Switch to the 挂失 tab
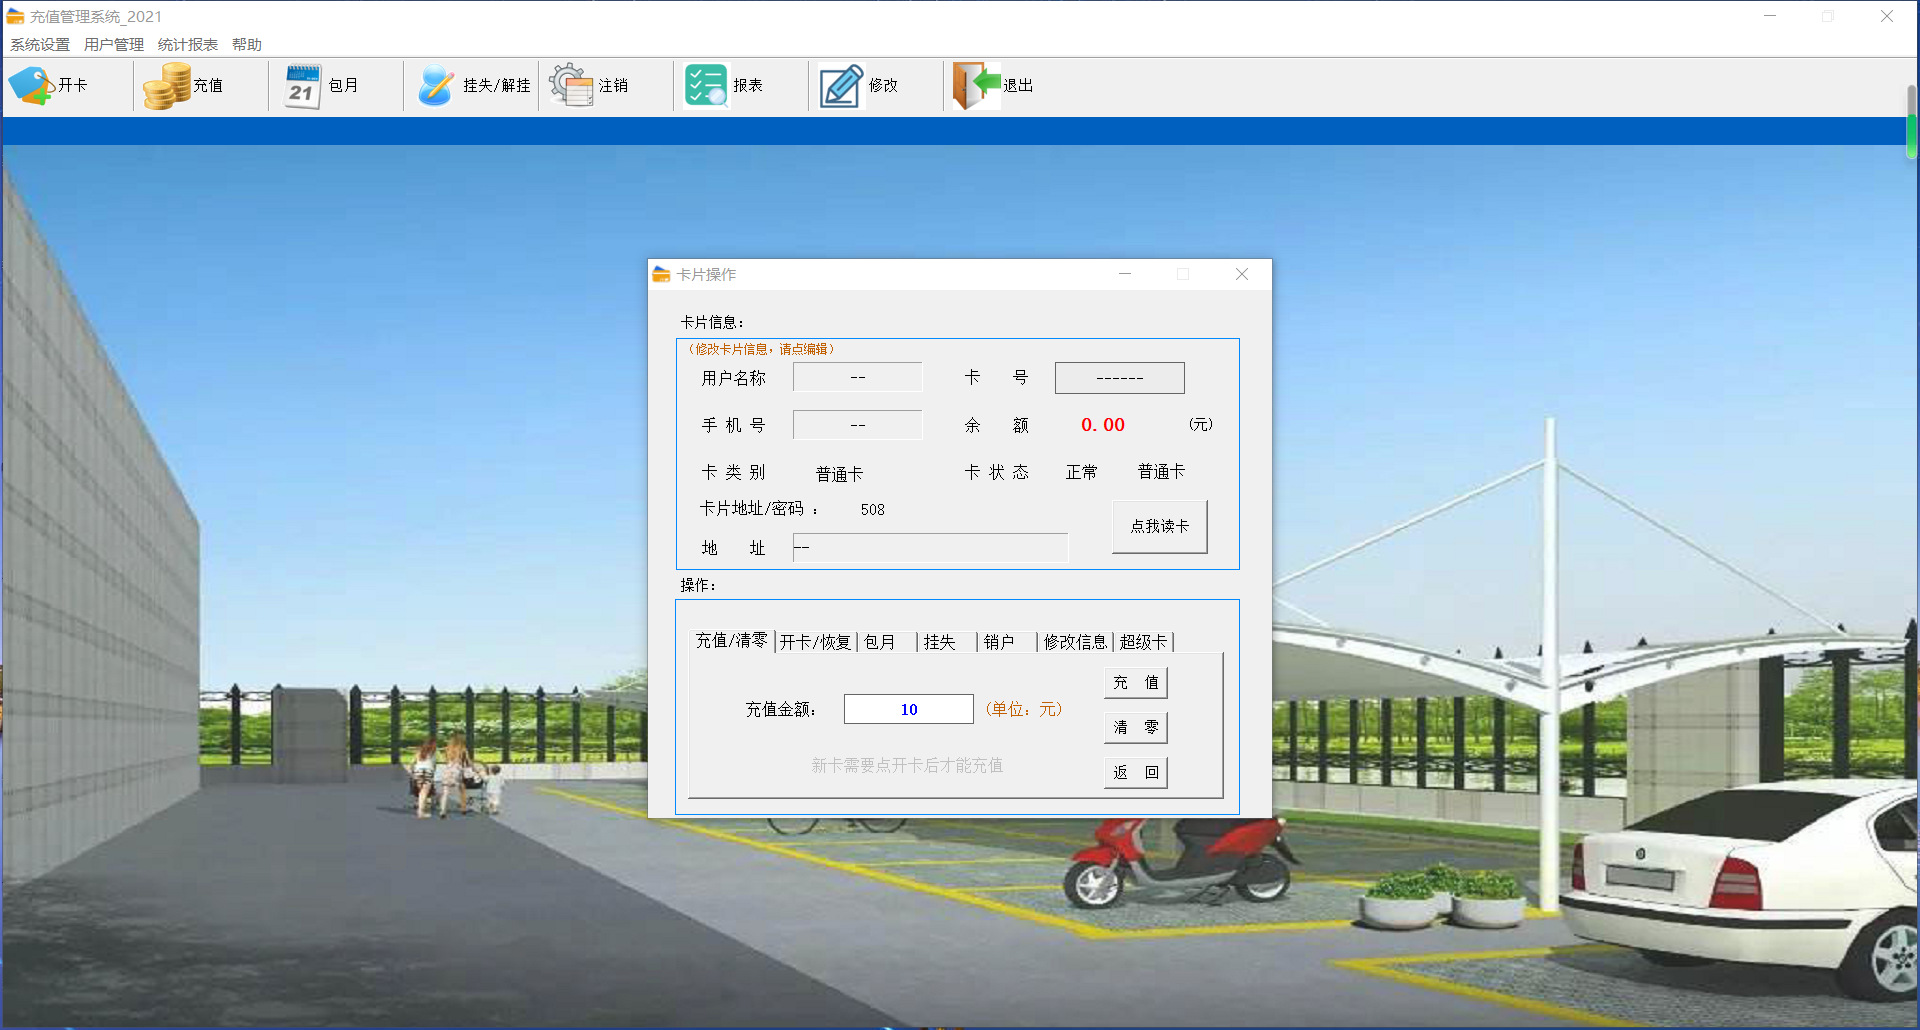Screen dimensions: 1920x1030 tap(946, 642)
